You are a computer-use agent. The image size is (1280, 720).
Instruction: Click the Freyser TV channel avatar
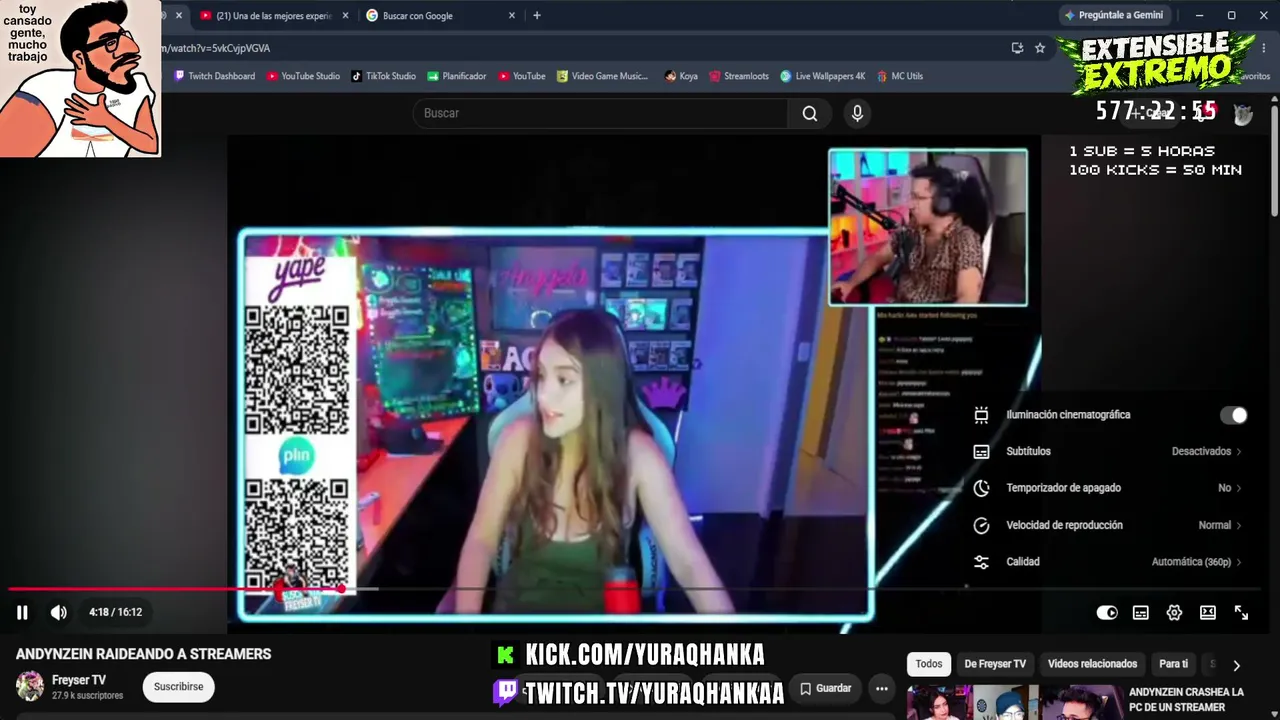coord(30,686)
